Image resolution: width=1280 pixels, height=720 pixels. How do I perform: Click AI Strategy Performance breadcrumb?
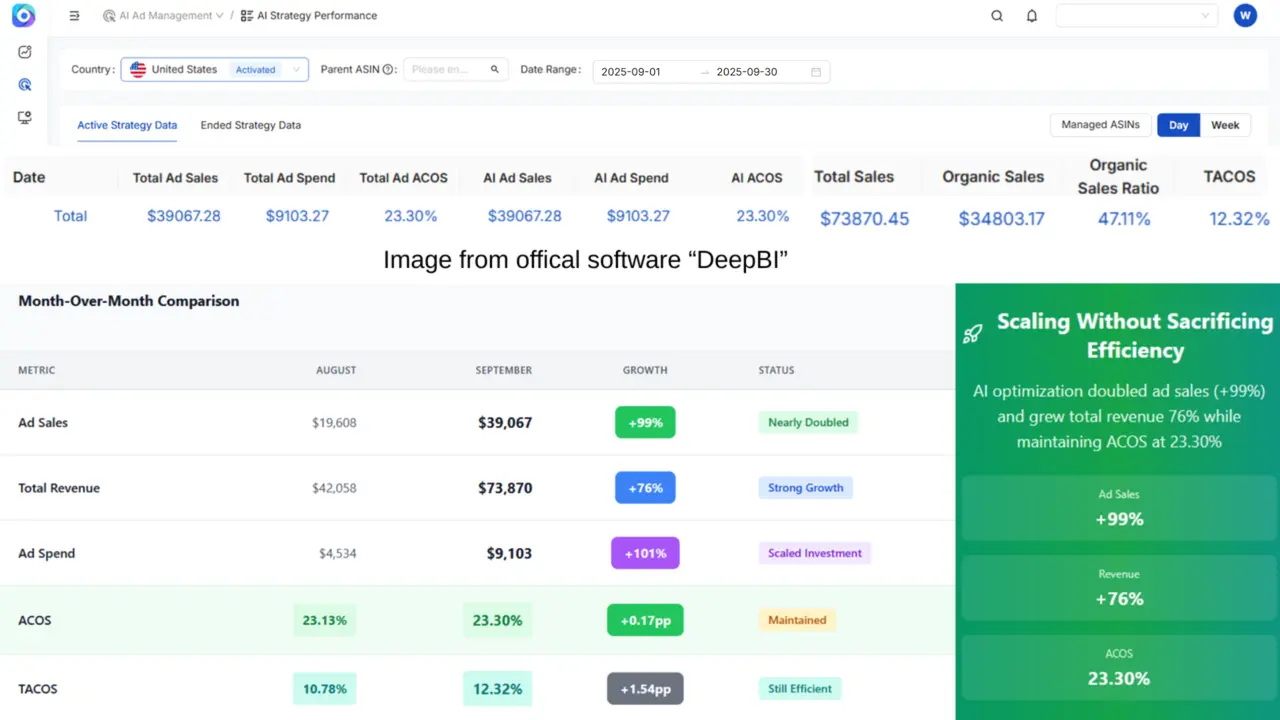pos(316,16)
